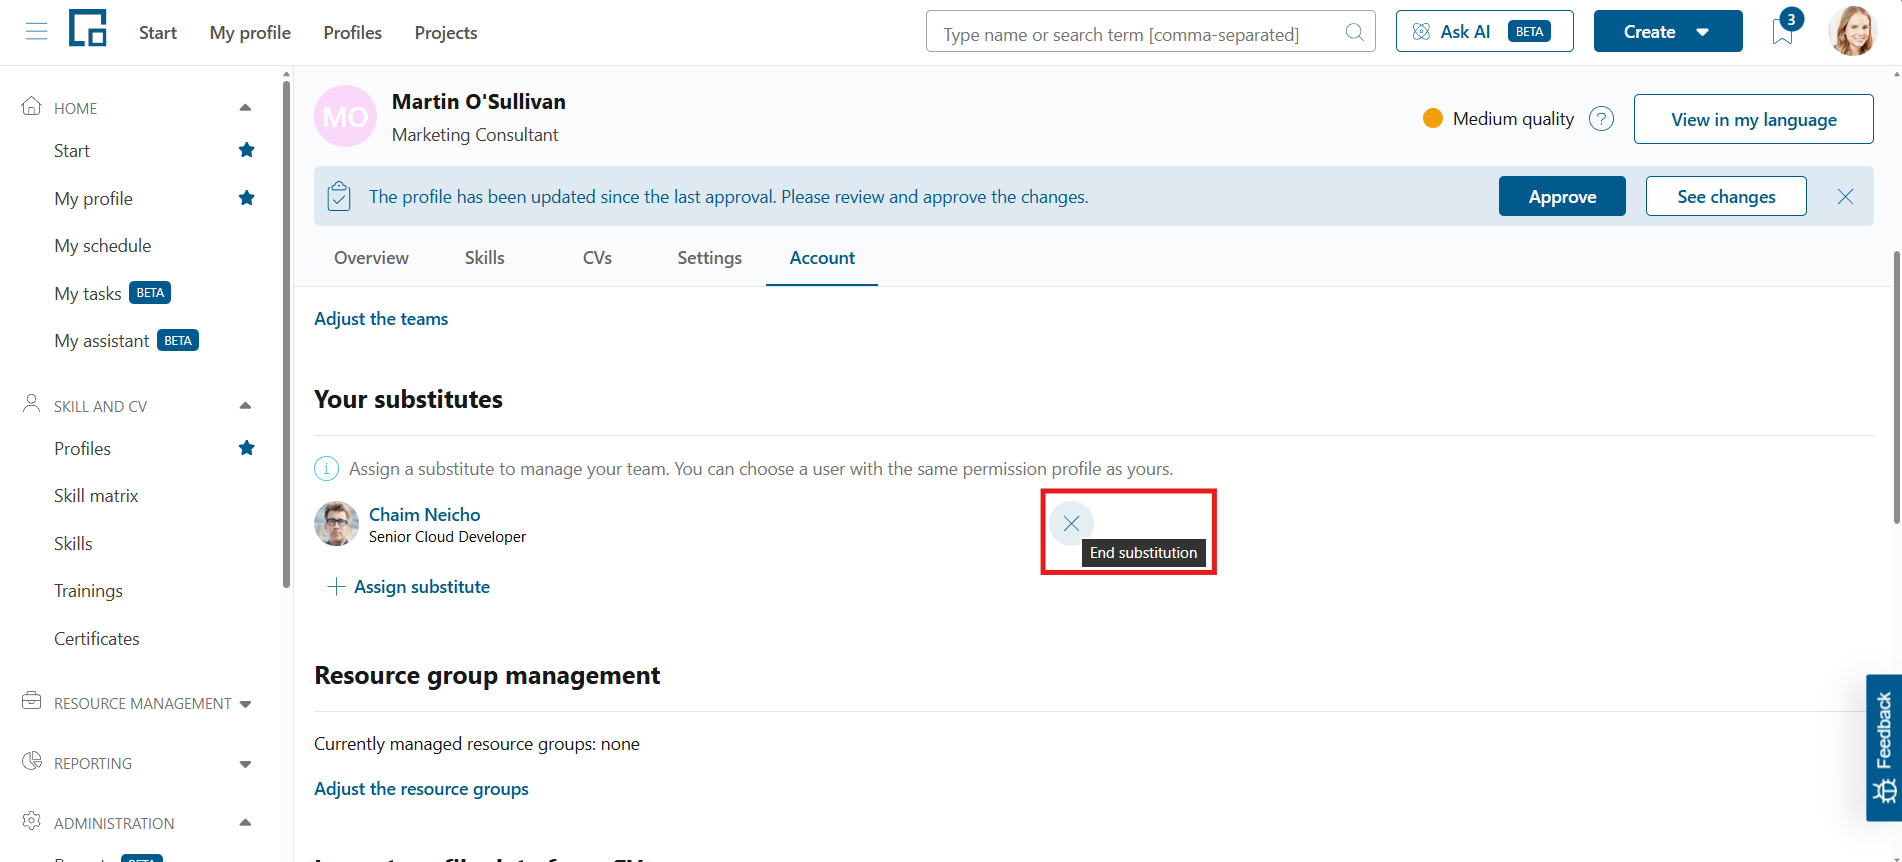Screen dimensions: 1902x862
Task: Switch to the Overview tab
Action: (371, 258)
